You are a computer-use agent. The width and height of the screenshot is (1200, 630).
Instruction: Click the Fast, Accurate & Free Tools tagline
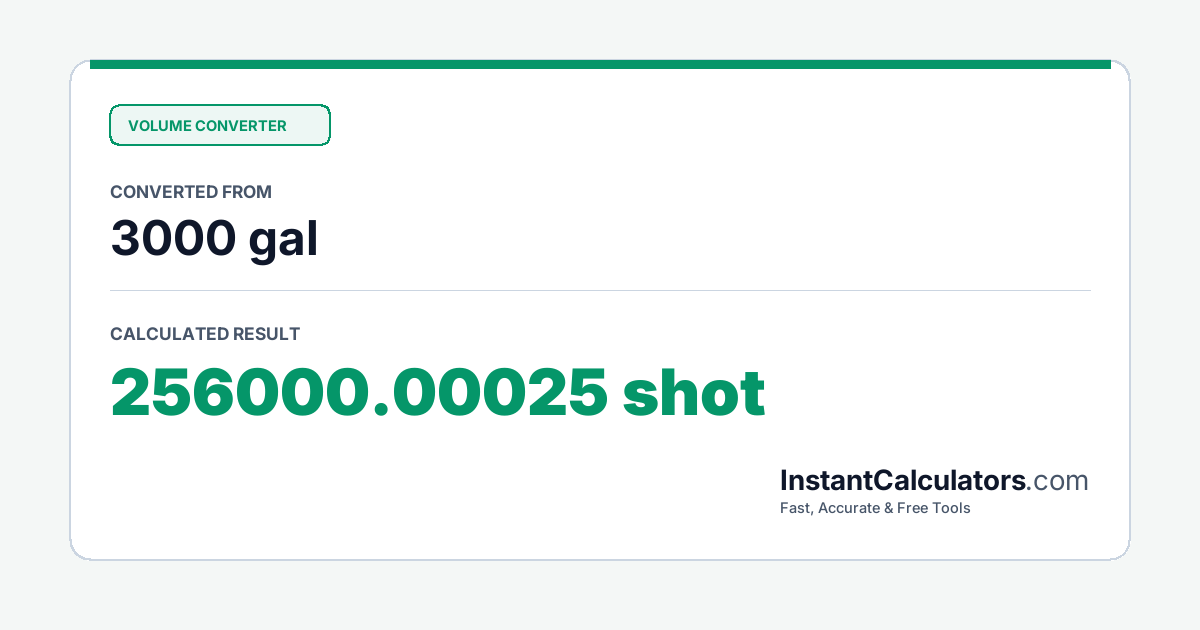pyautogui.click(x=875, y=508)
